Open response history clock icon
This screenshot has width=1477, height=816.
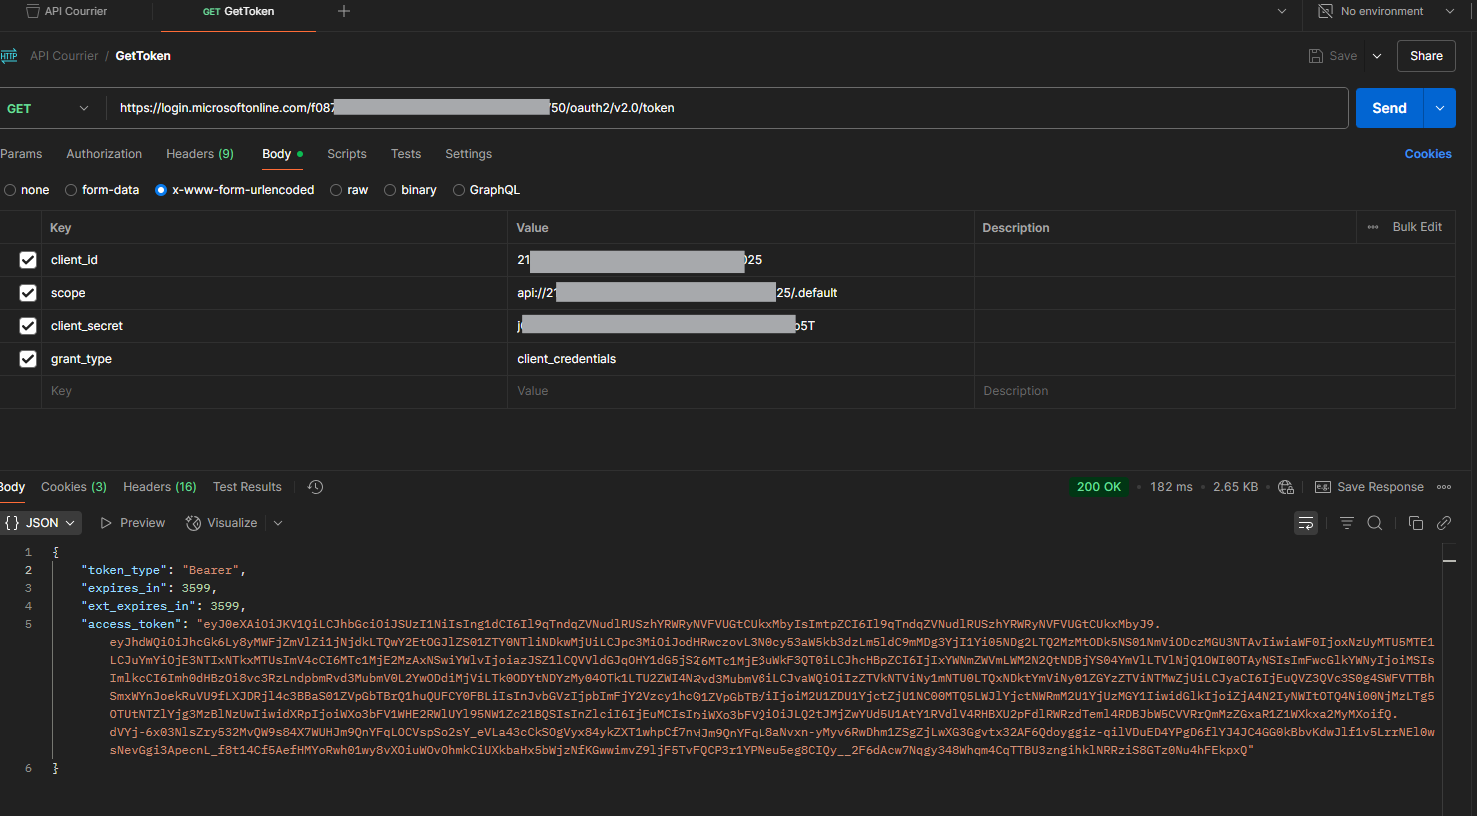[315, 487]
